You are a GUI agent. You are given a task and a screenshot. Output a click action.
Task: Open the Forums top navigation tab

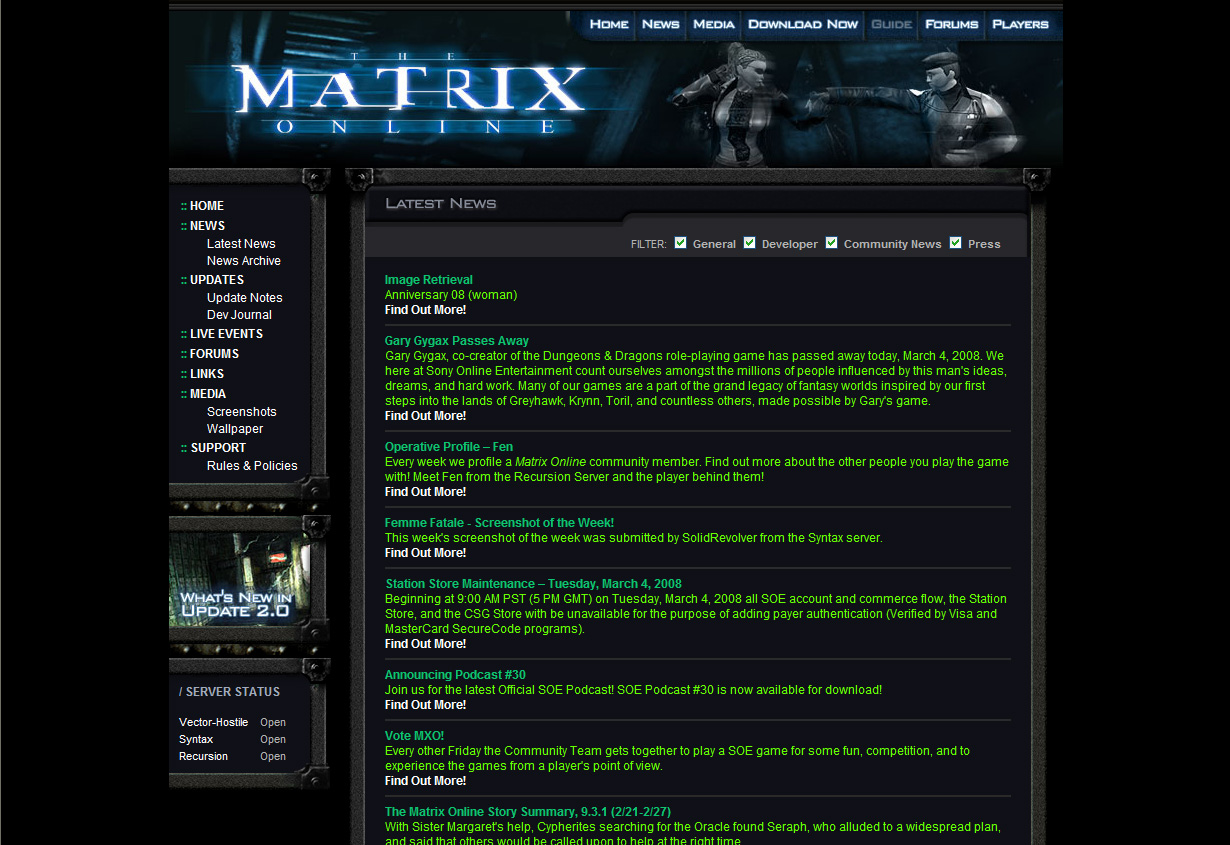951,25
